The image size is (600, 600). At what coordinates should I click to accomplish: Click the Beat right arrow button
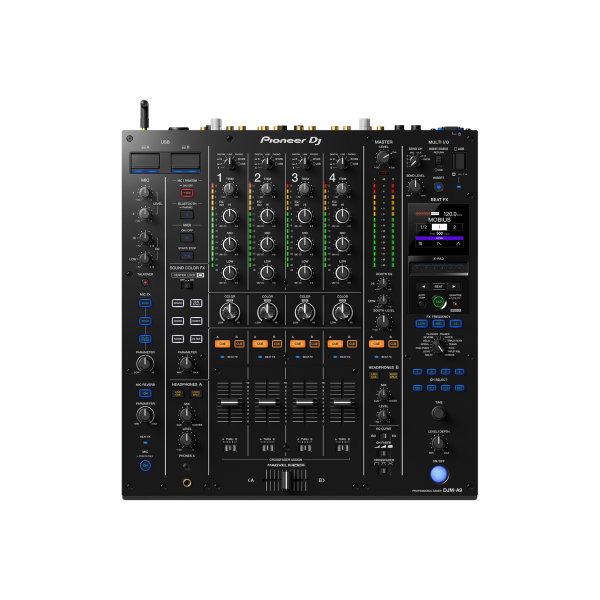coord(454,286)
